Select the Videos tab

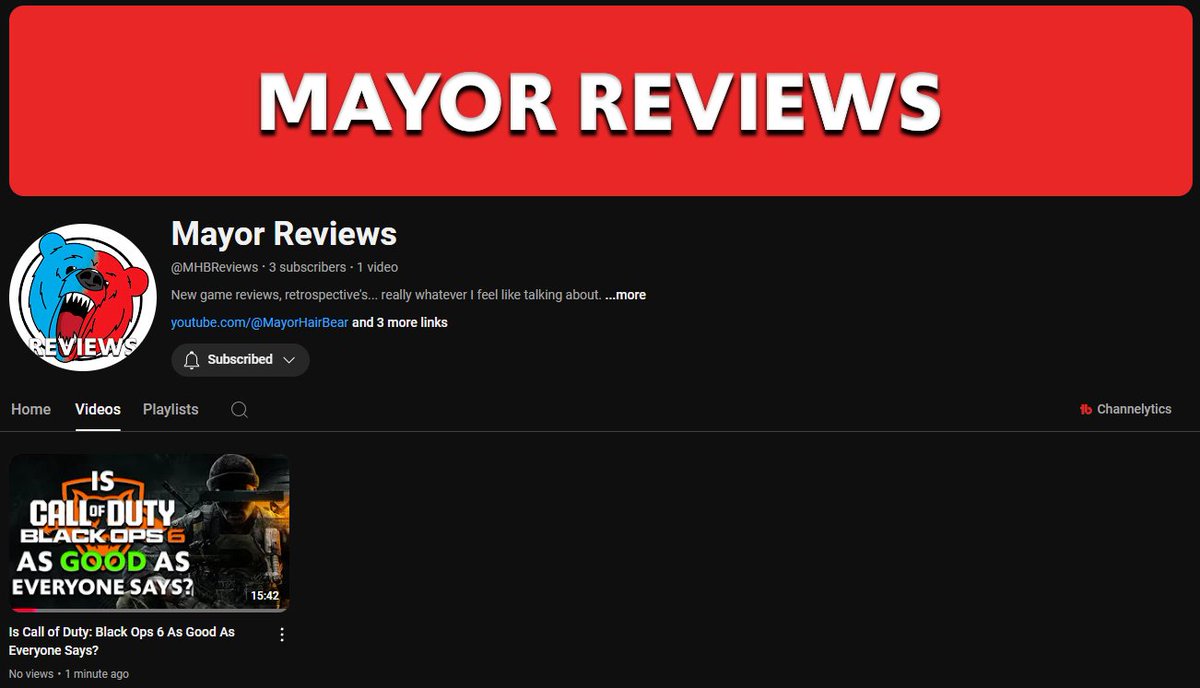[x=98, y=410]
